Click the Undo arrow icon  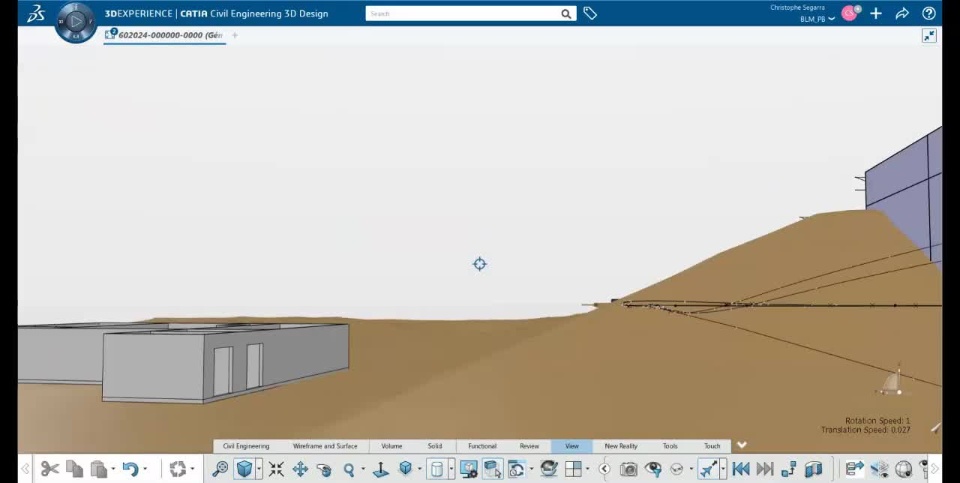pyautogui.click(x=130, y=470)
